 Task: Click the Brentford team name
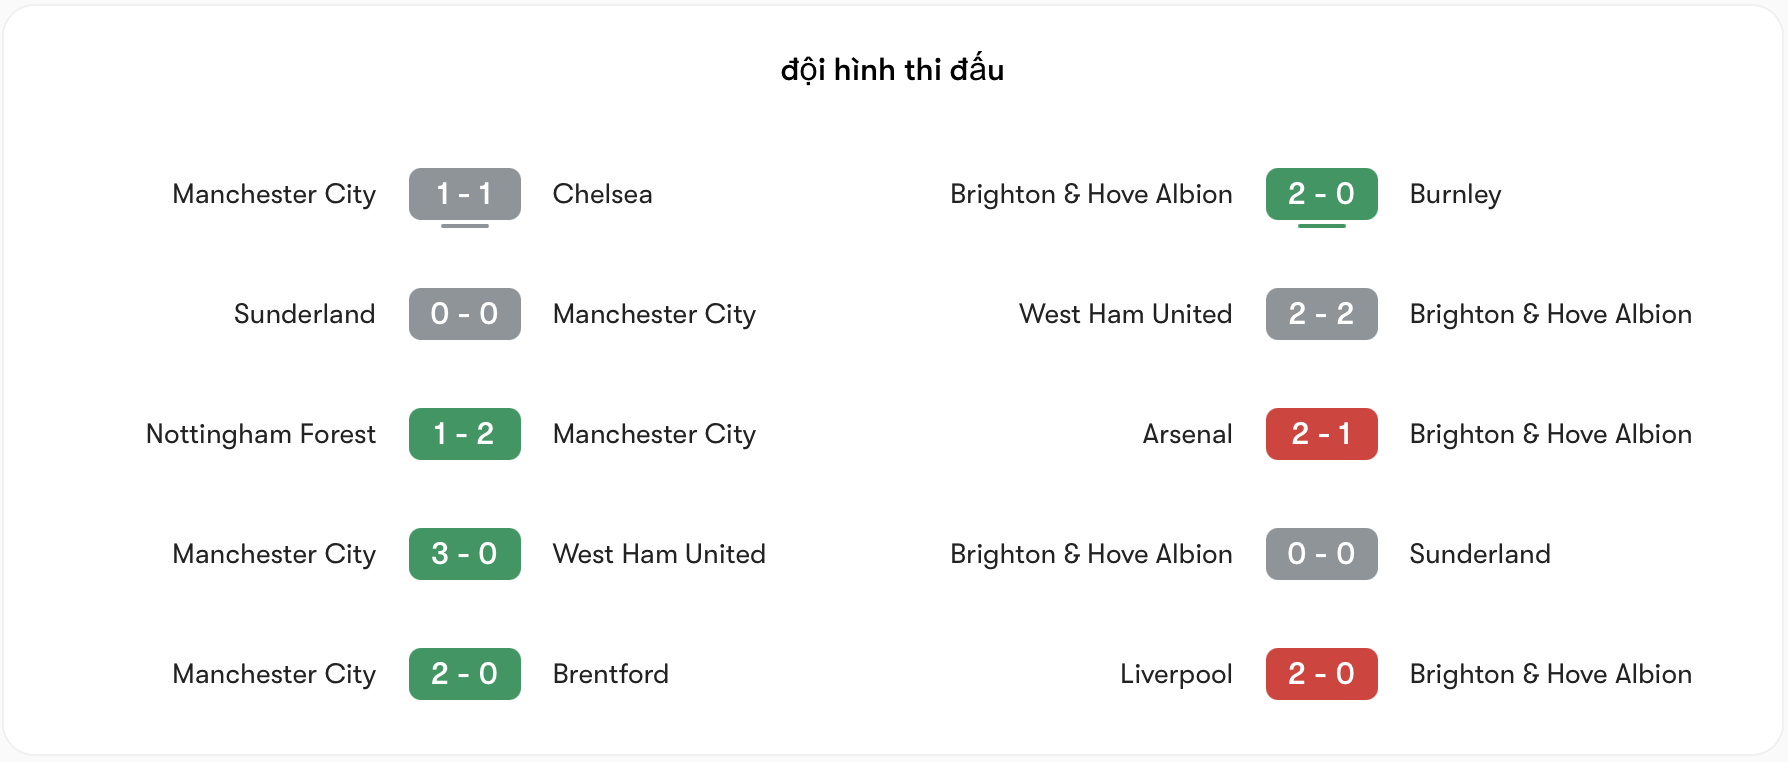[611, 674]
